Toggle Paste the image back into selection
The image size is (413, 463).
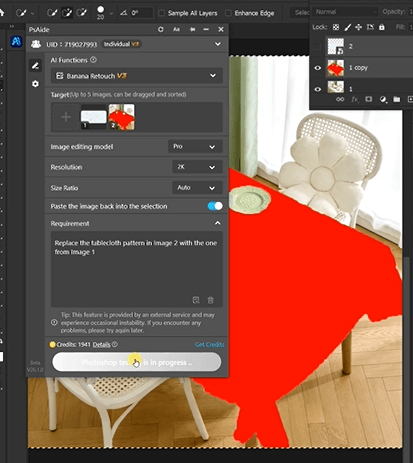coord(215,206)
